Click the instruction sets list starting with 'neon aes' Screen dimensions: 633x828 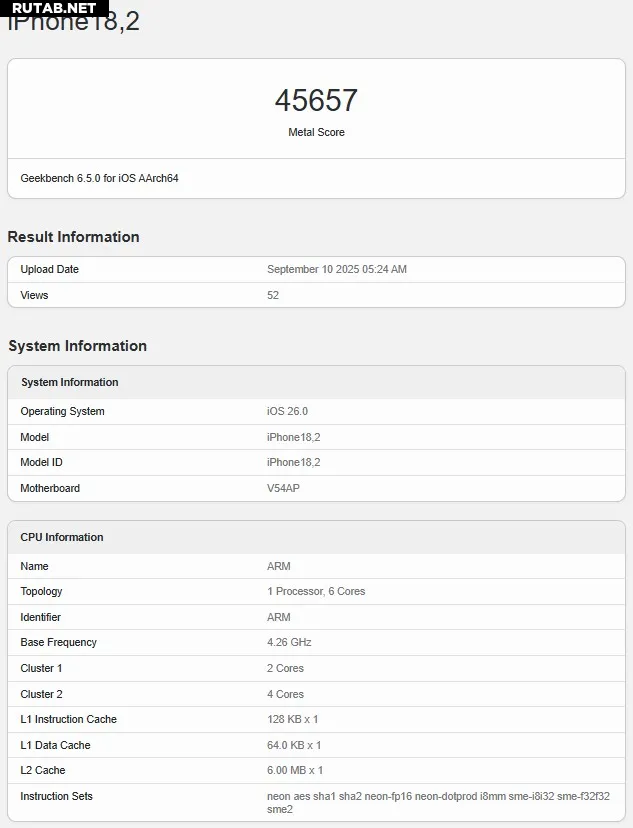pyautogui.click(x=438, y=803)
